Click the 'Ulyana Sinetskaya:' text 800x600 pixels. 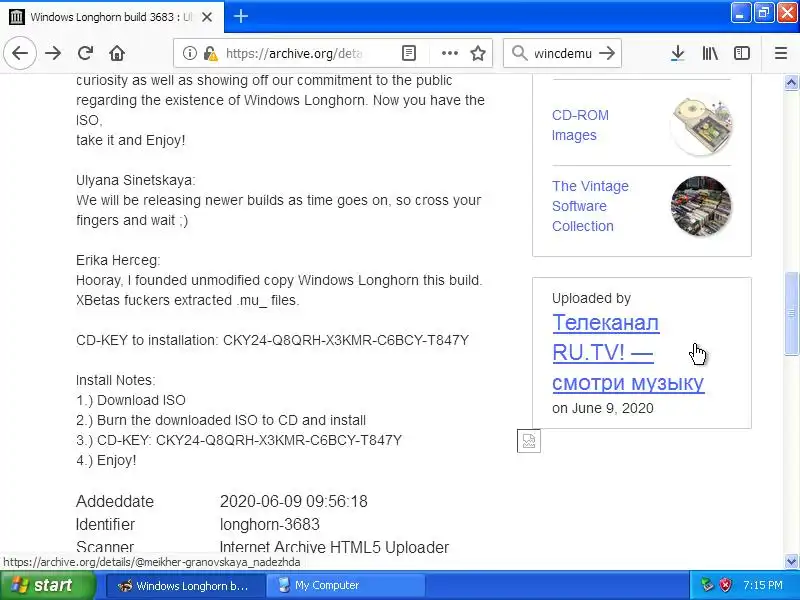tap(136, 180)
